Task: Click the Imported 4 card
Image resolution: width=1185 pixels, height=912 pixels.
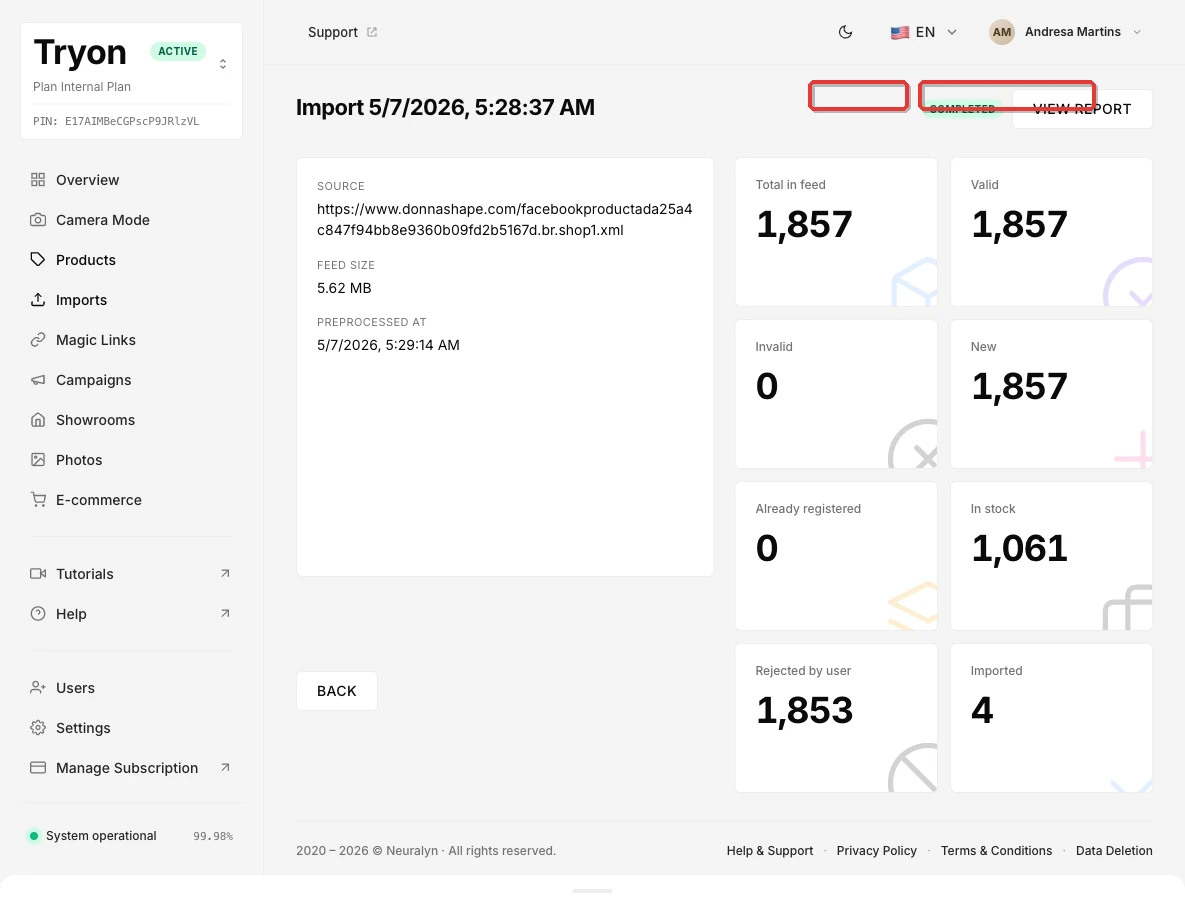Action: point(1051,718)
